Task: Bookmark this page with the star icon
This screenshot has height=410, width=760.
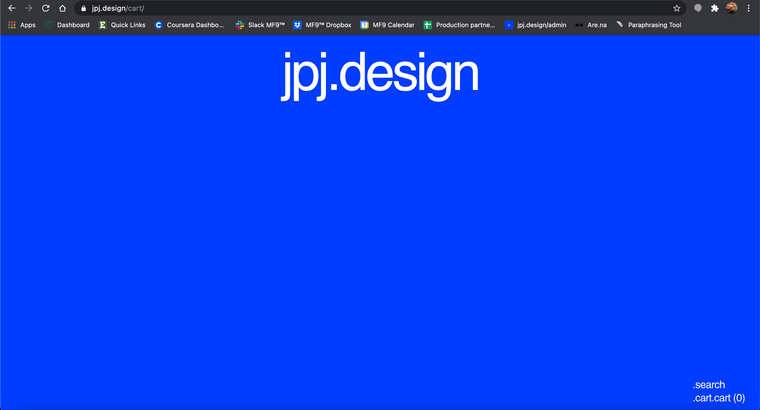Action: 677,8
